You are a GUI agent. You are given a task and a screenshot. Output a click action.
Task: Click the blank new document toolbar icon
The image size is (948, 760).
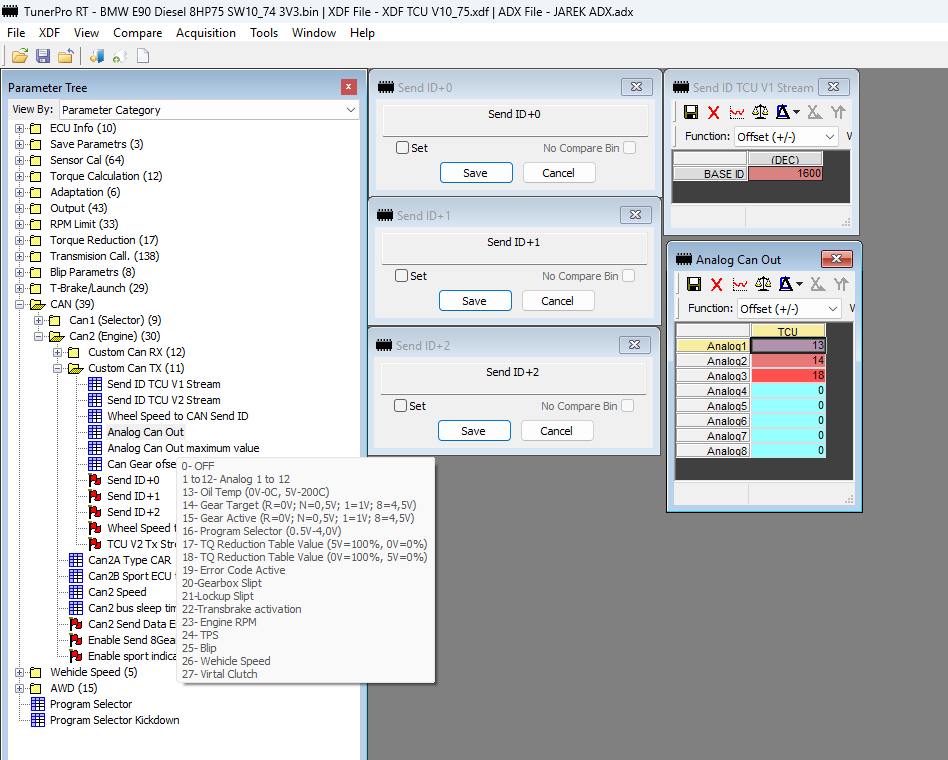coord(144,56)
